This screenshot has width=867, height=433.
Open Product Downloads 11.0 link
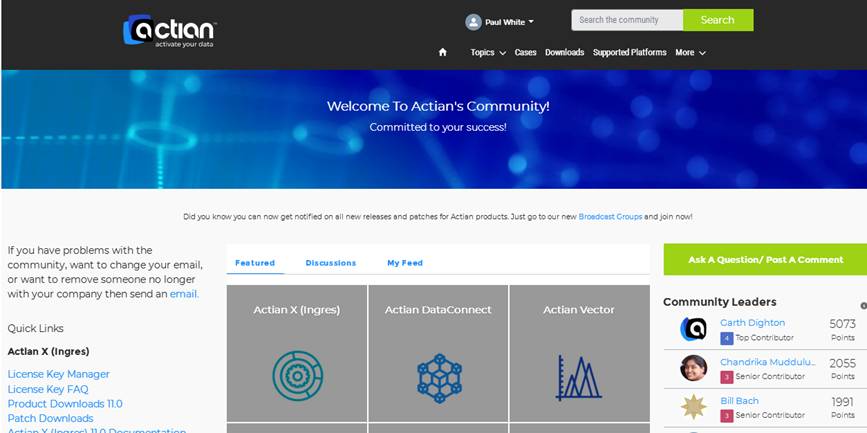[65, 404]
